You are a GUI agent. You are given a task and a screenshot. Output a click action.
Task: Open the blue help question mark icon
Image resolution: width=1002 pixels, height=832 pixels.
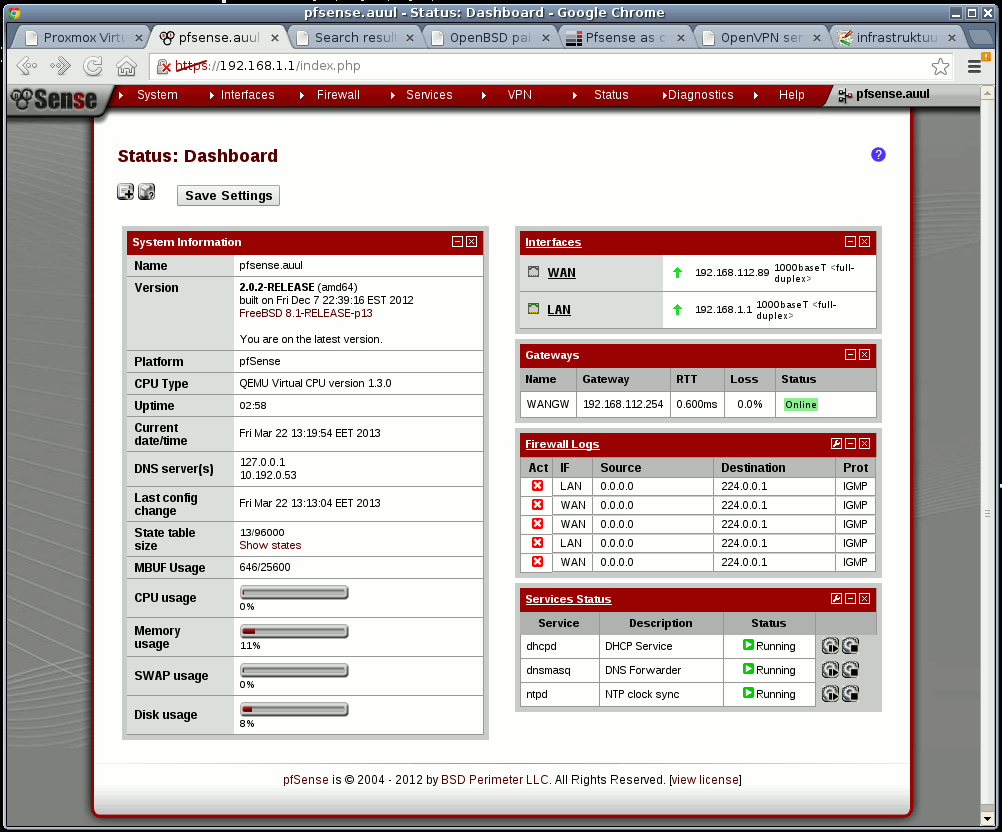tap(878, 155)
